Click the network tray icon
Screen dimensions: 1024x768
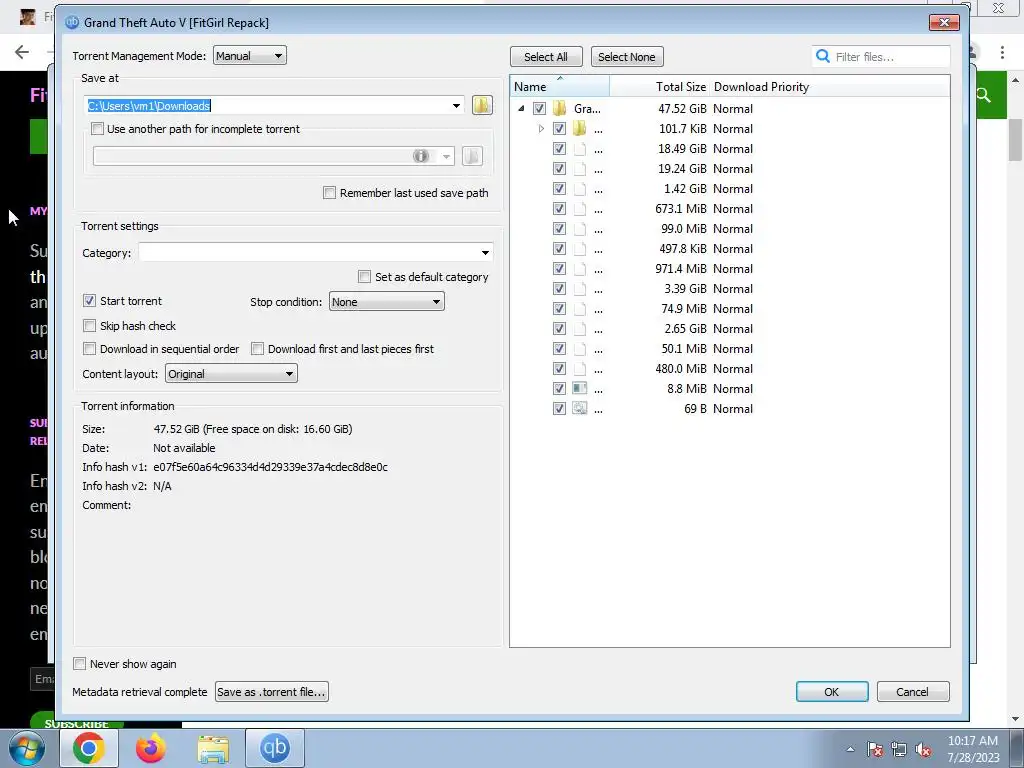tap(899, 749)
